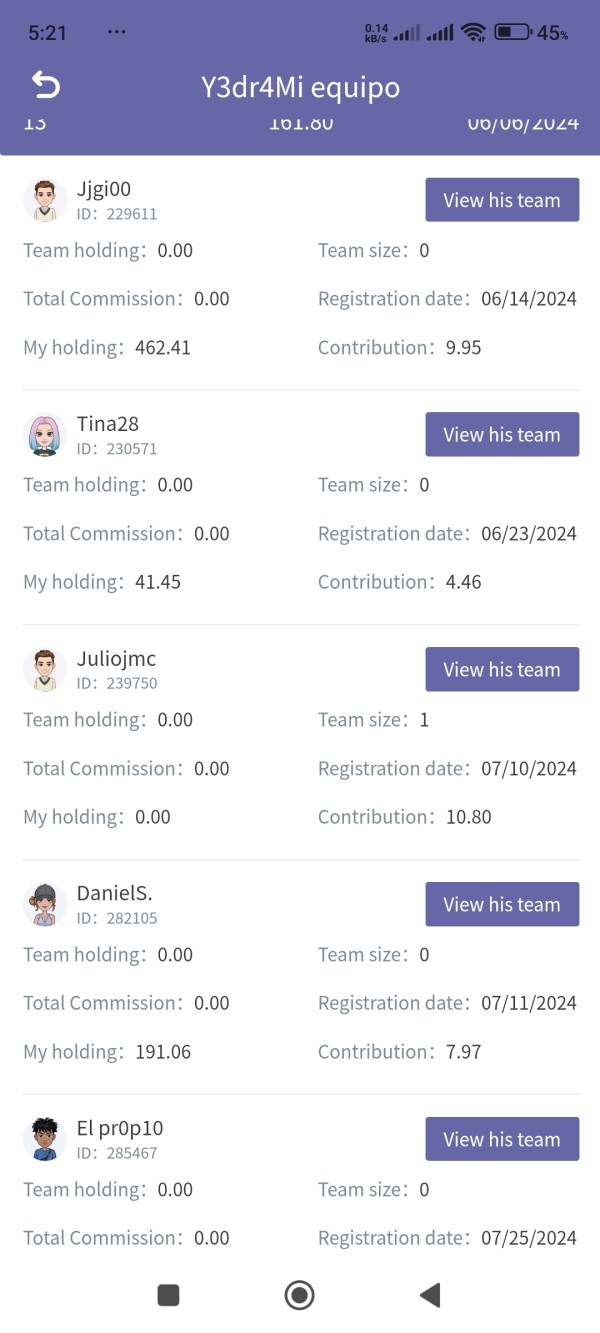The height and width of the screenshot is (1333, 600).
Task: Tap the back arrow icon
Action: click(46, 86)
